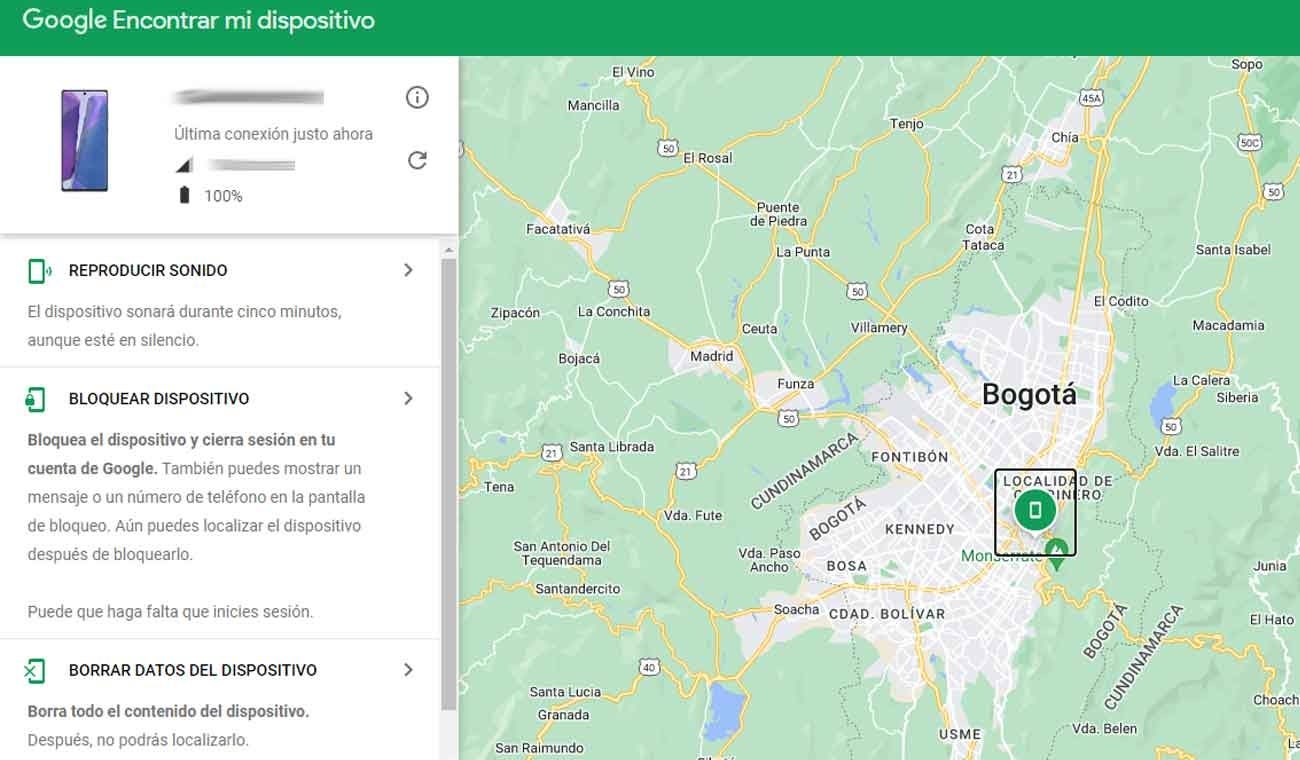The image size is (1300, 760).
Task: Click the Borrar Datos erase icon
Action: point(36,670)
